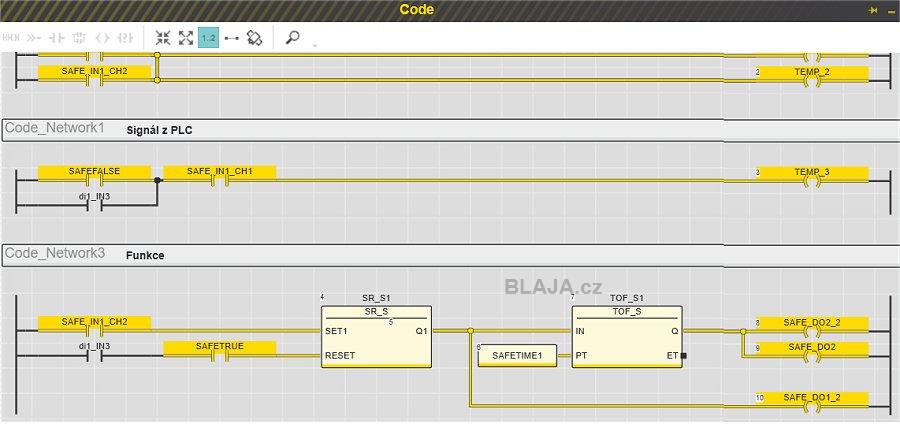
Task: Select the TEMP_3 coil
Action: click(812, 176)
